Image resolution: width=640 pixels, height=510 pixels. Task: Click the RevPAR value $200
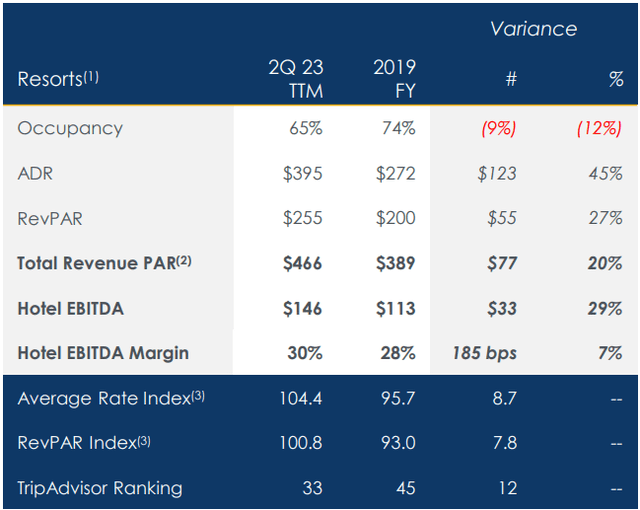pyautogui.click(x=396, y=217)
